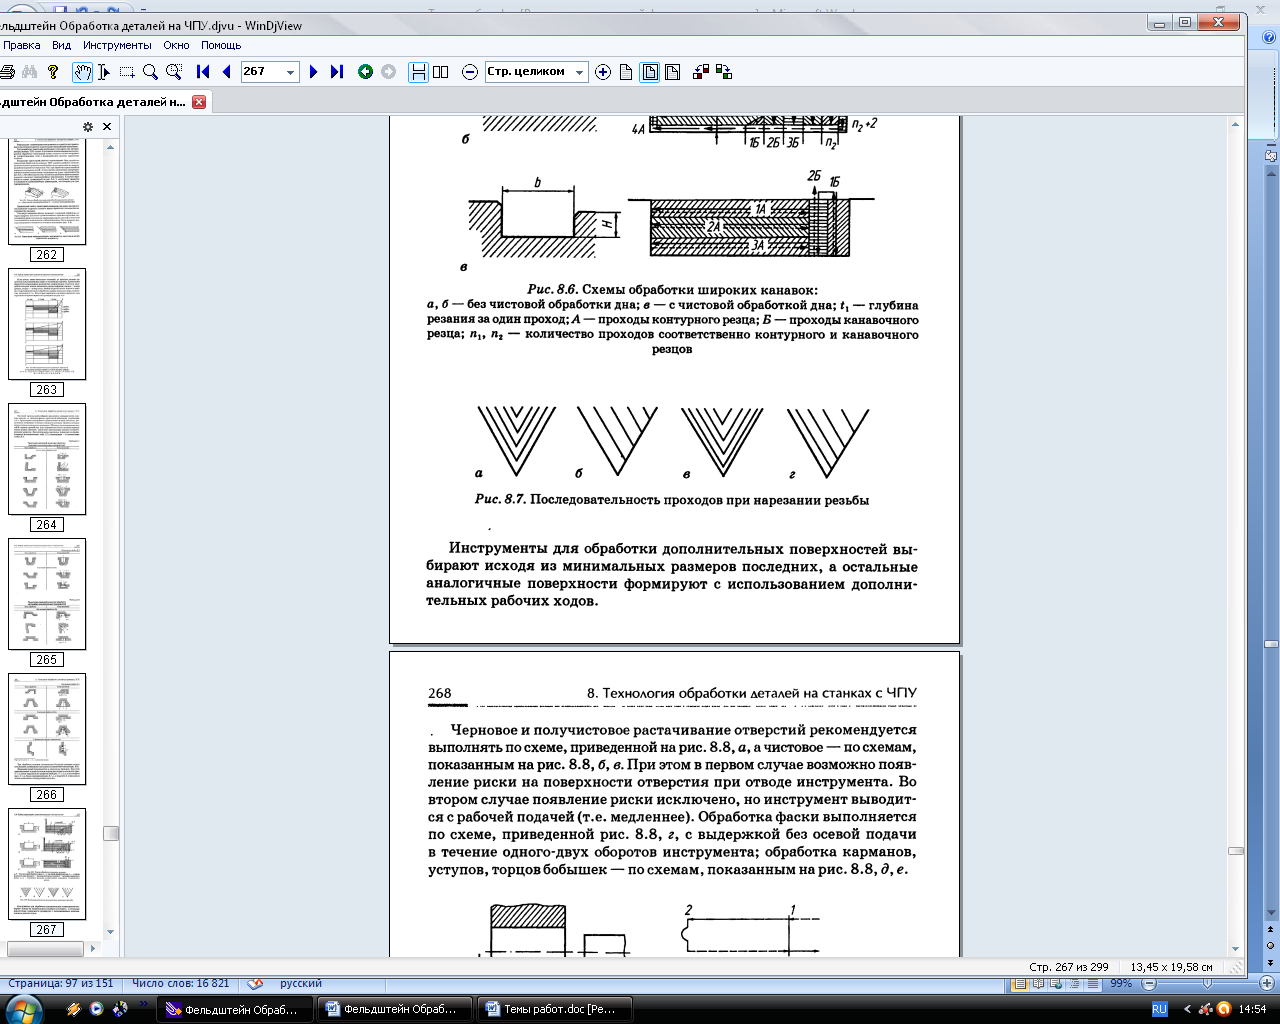Click the rotate left icon

click(701, 72)
